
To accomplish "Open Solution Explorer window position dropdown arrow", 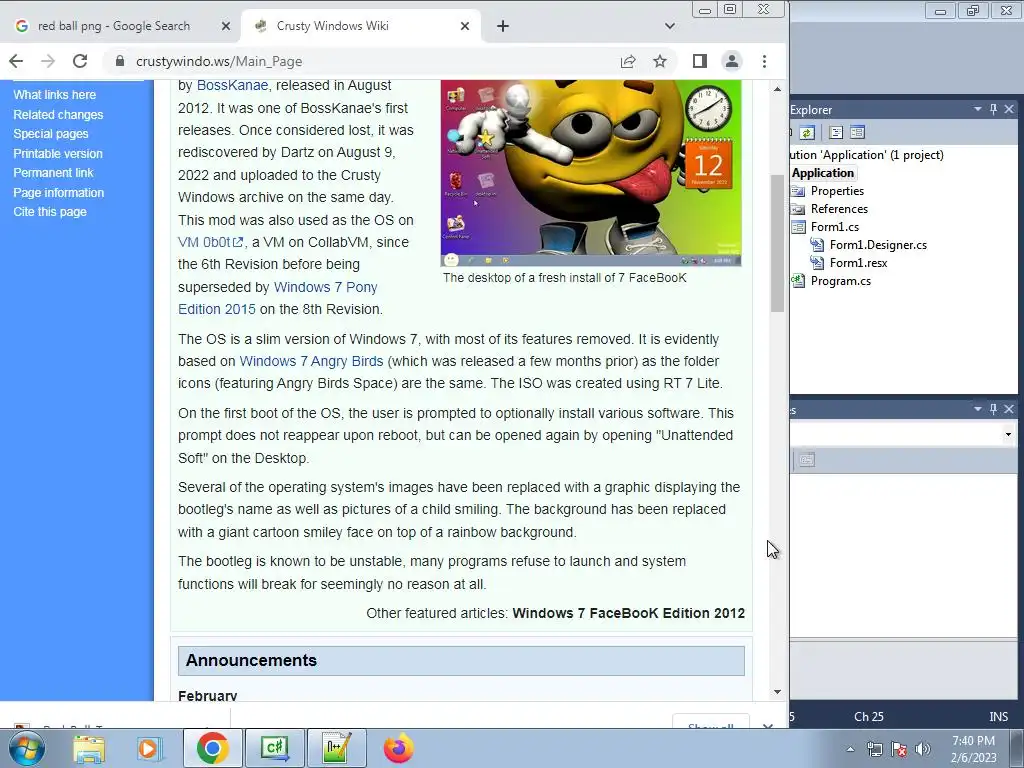I will point(978,109).
